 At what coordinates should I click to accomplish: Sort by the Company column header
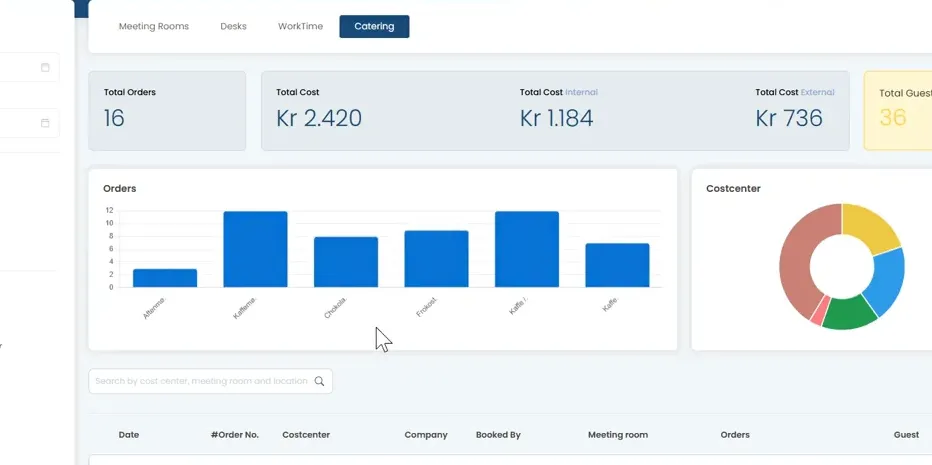[x=426, y=435]
